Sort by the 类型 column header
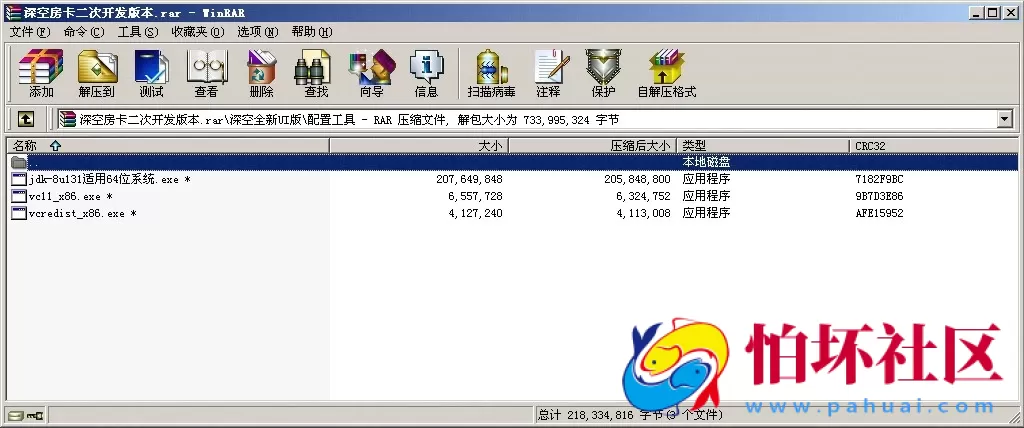 (763, 146)
